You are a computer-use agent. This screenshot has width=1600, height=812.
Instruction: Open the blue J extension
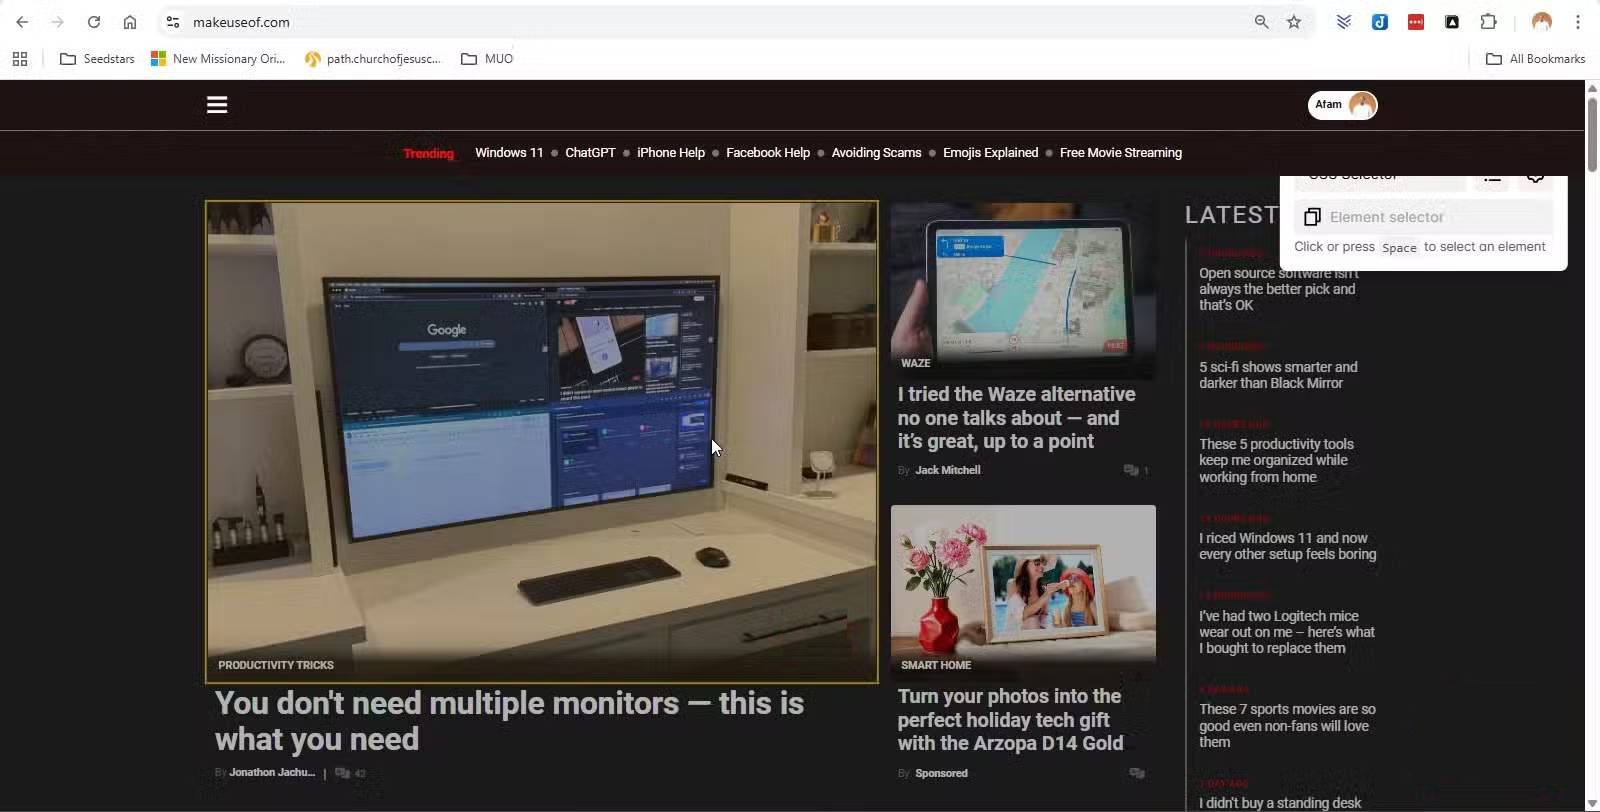click(1380, 22)
